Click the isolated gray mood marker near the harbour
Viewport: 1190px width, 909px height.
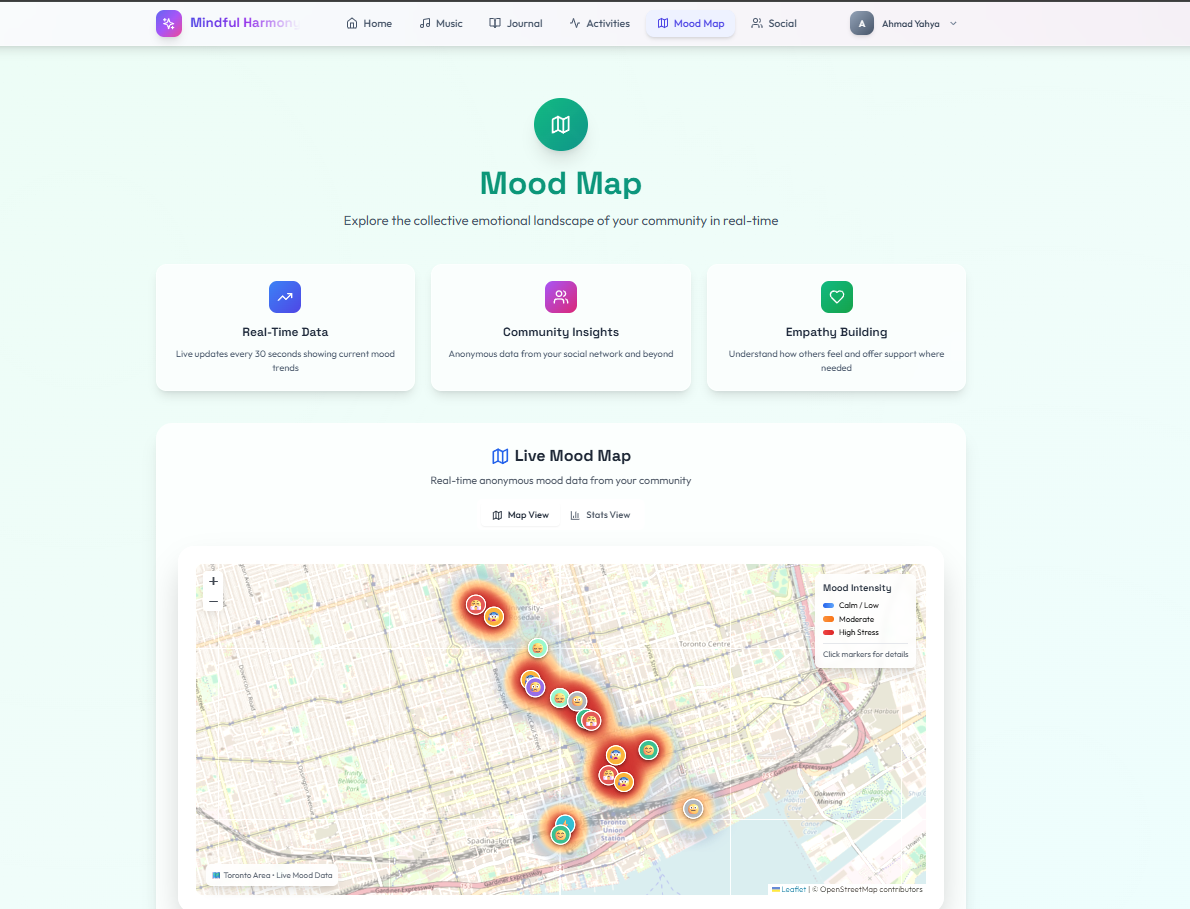point(693,808)
